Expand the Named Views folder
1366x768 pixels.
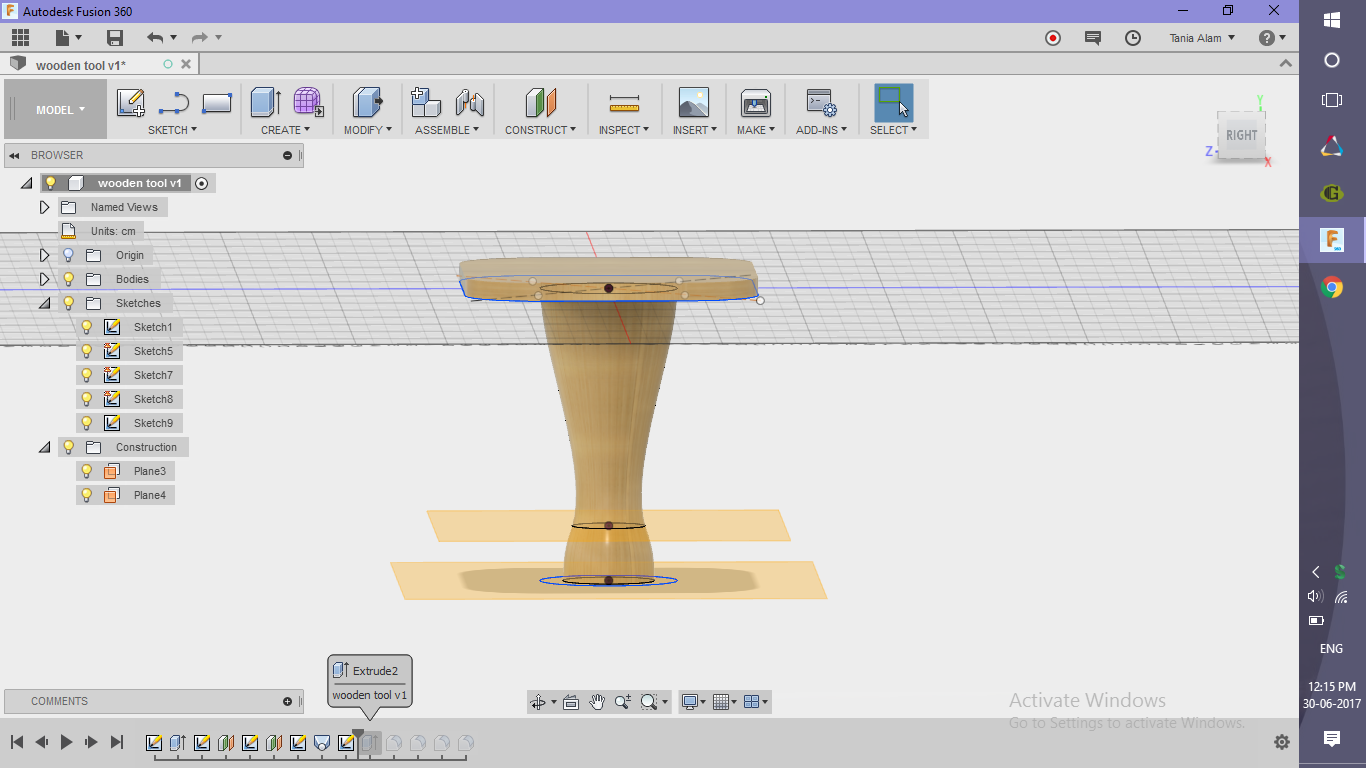click(x=44, y=207)
